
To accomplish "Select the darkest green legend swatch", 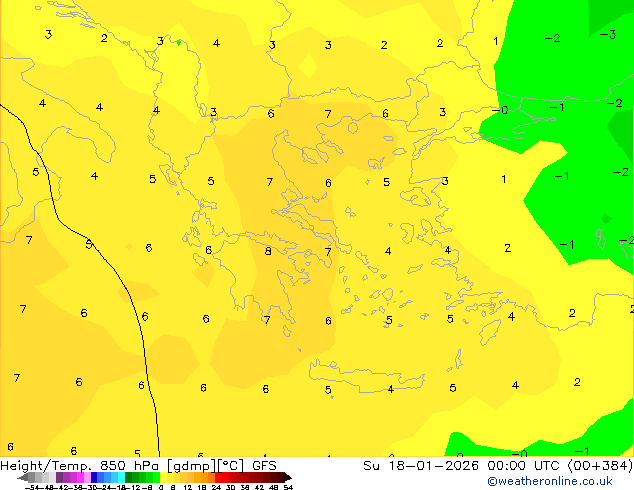I will 129,477.
